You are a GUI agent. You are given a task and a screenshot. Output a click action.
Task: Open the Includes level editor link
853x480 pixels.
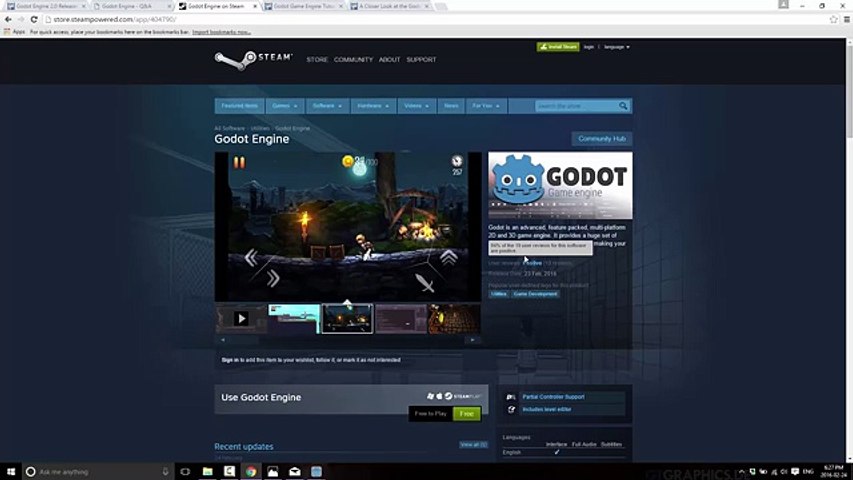pyautogui.click(x=547, y=409)
